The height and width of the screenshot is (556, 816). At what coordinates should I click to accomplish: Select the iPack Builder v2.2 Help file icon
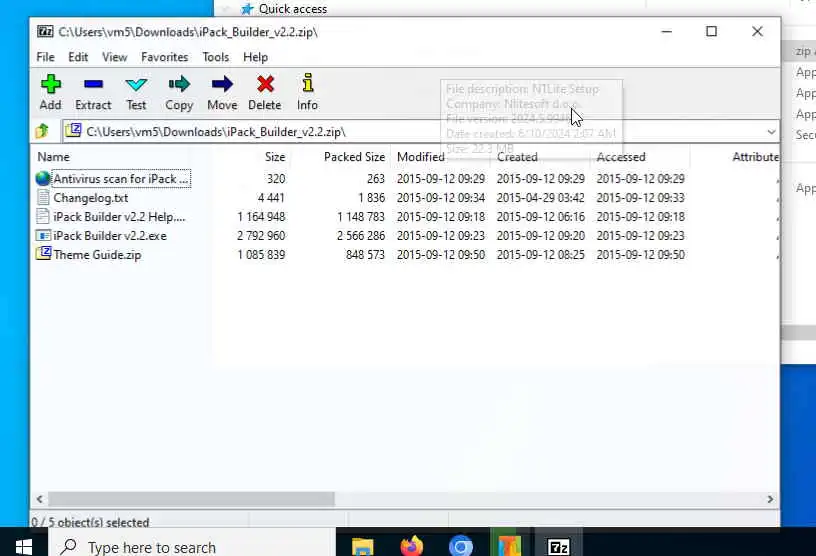click(43, 216)
